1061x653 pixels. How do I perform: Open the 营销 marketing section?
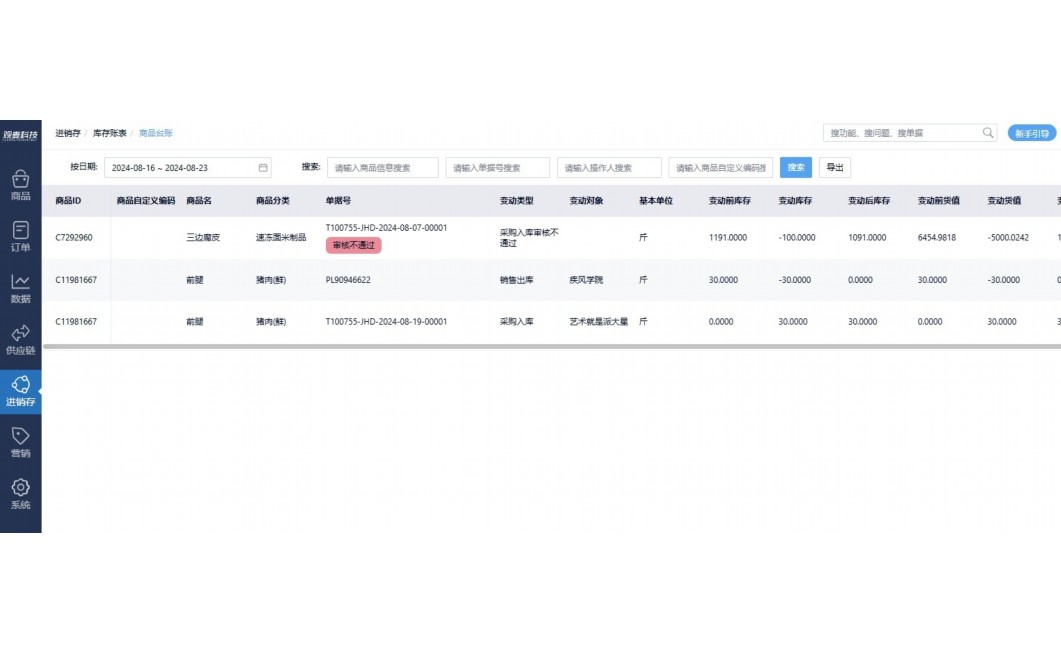[x=20, y=442]
